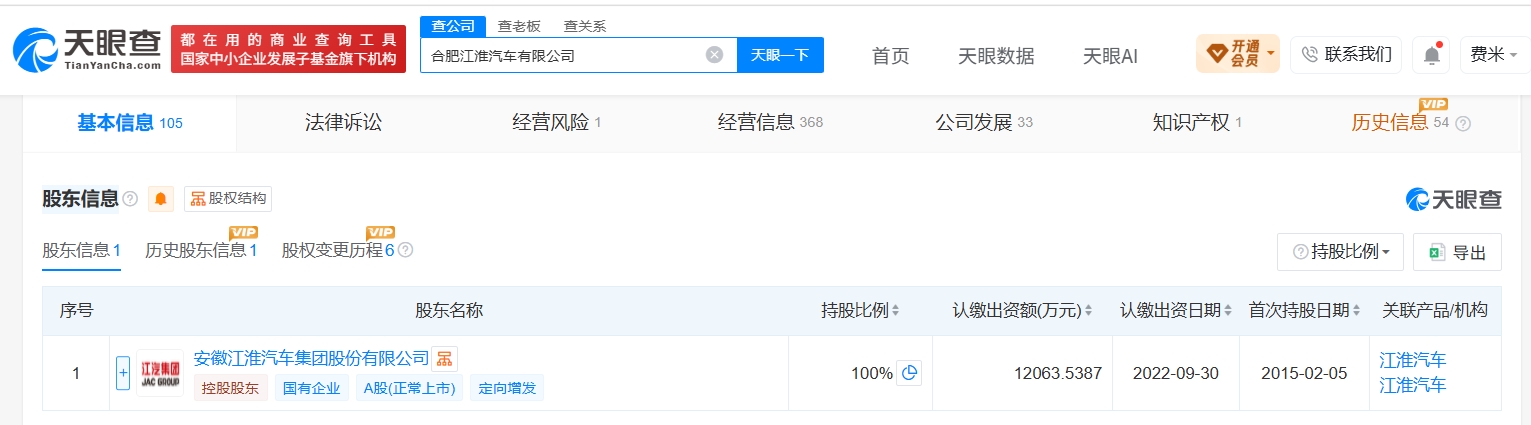Viewport: 1531px width, 425px height.
Task: Click help icon next to 股东信息 heading
Action: 130,199
